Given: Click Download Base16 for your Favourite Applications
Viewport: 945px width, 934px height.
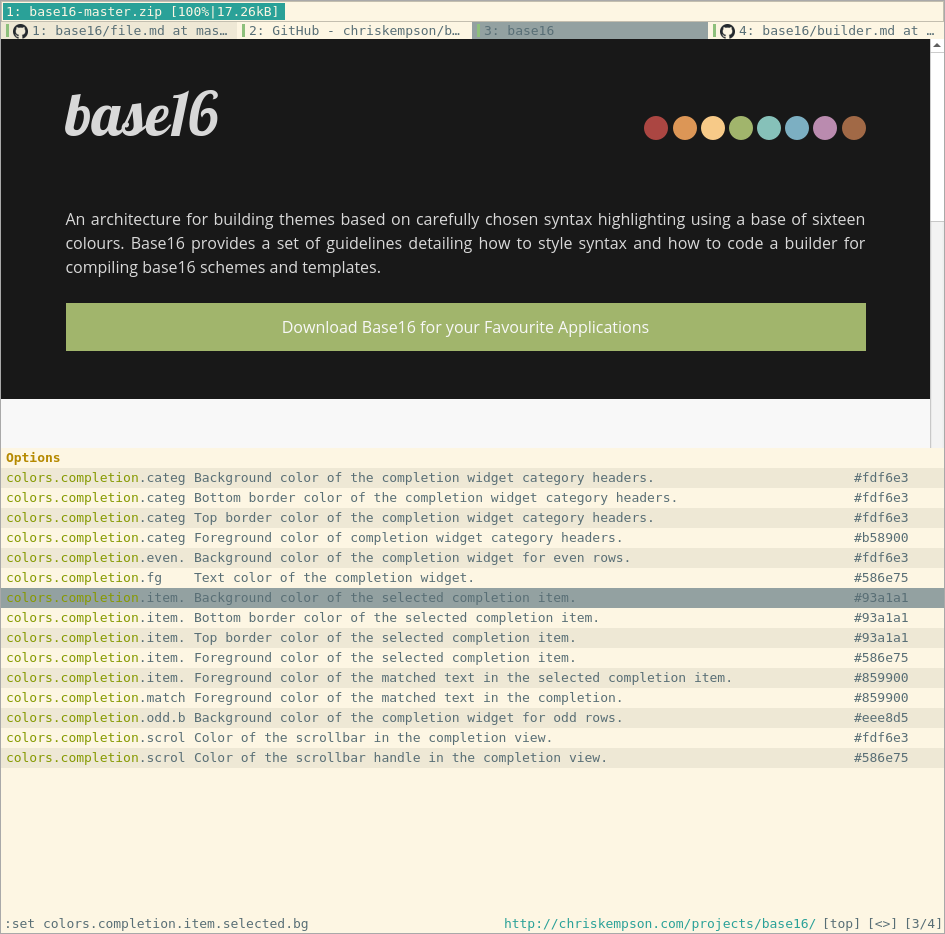Looking at the screenshot, I should coord(466,327).
